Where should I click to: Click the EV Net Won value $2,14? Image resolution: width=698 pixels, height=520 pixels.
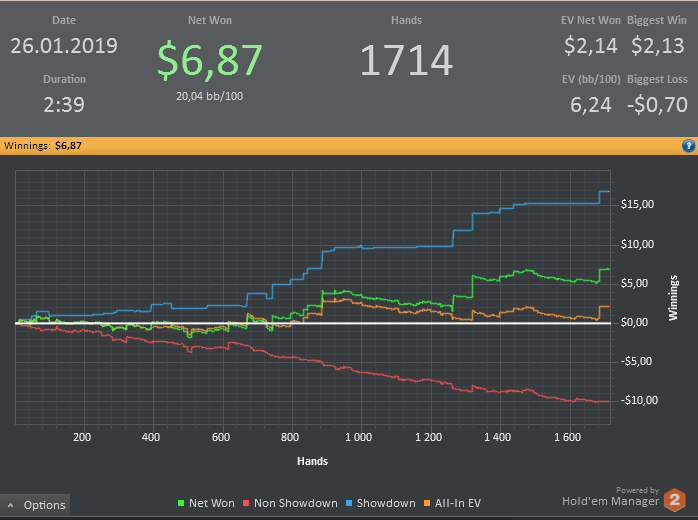tap(591, 46)
